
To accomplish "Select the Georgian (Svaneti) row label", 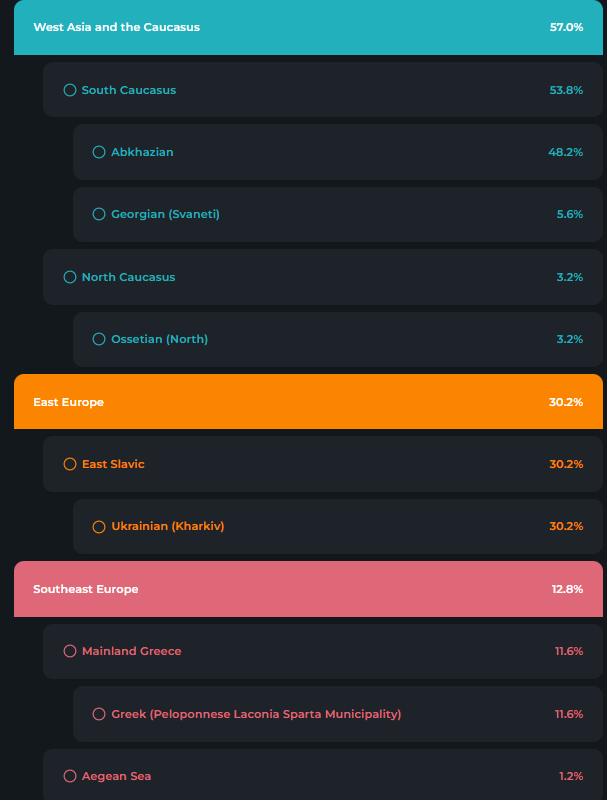I will (x=165, y=214).
